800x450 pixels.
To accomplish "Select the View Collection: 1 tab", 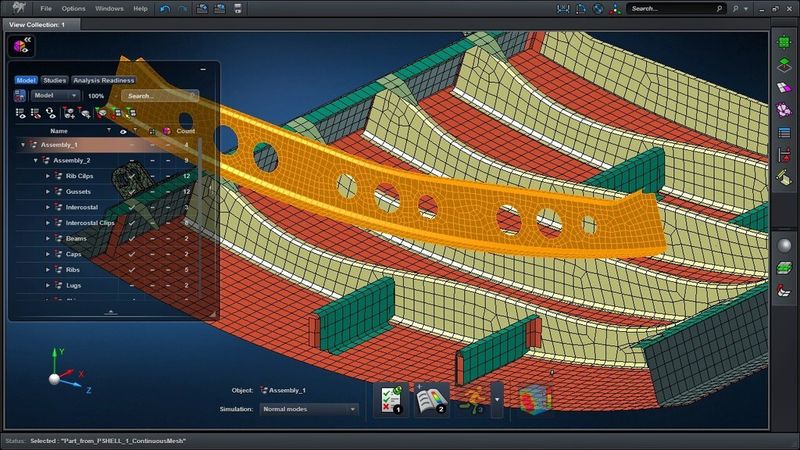I will coord(41,24).
